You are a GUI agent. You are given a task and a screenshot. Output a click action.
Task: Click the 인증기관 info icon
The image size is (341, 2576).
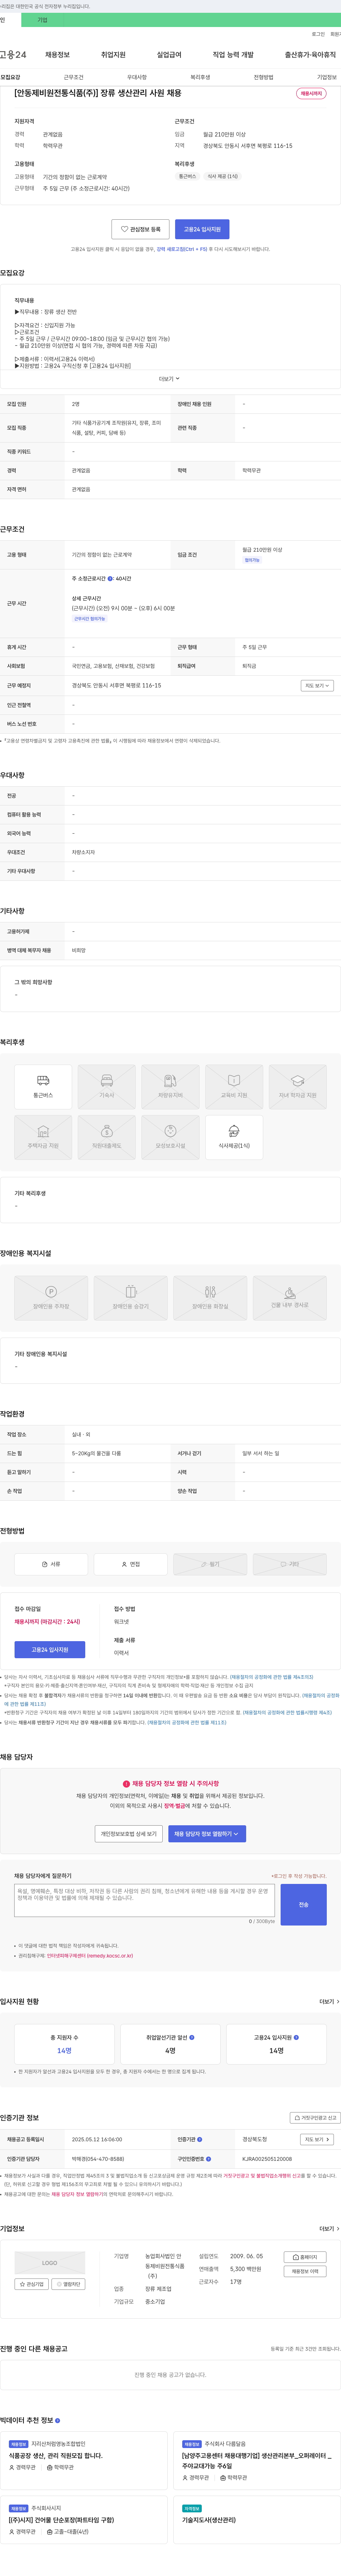[200, 2139]
